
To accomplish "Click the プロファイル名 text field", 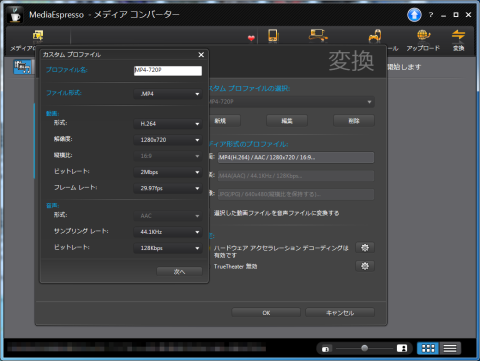I will 168,70.
